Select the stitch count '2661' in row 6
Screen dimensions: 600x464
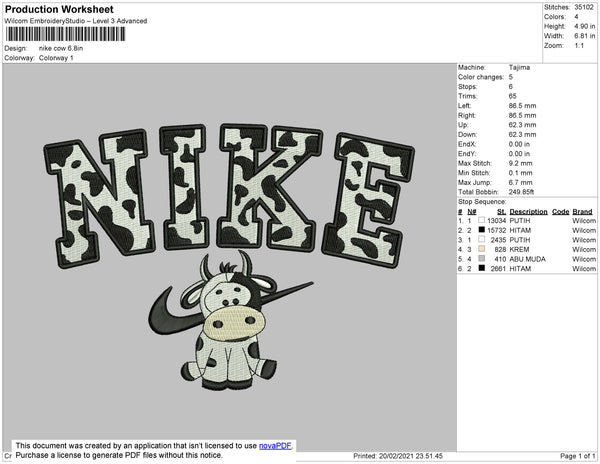point(499,269)
